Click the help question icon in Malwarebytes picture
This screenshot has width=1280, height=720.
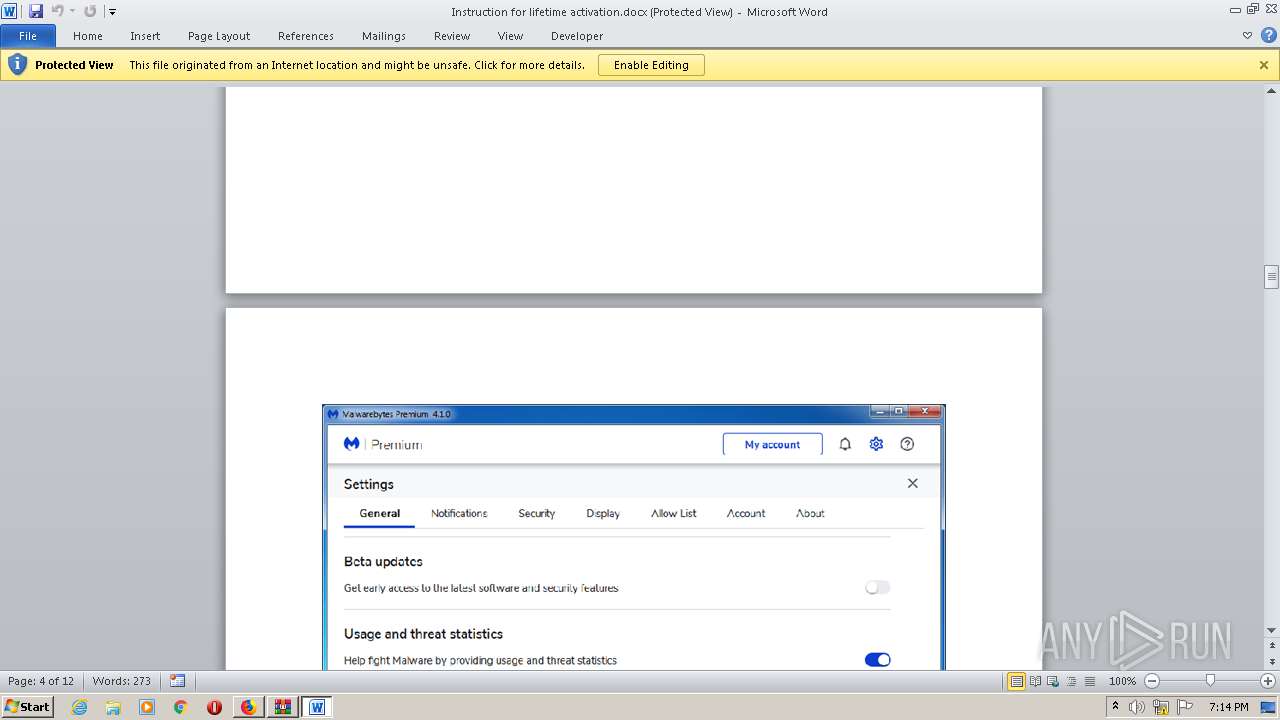(907, 444)
